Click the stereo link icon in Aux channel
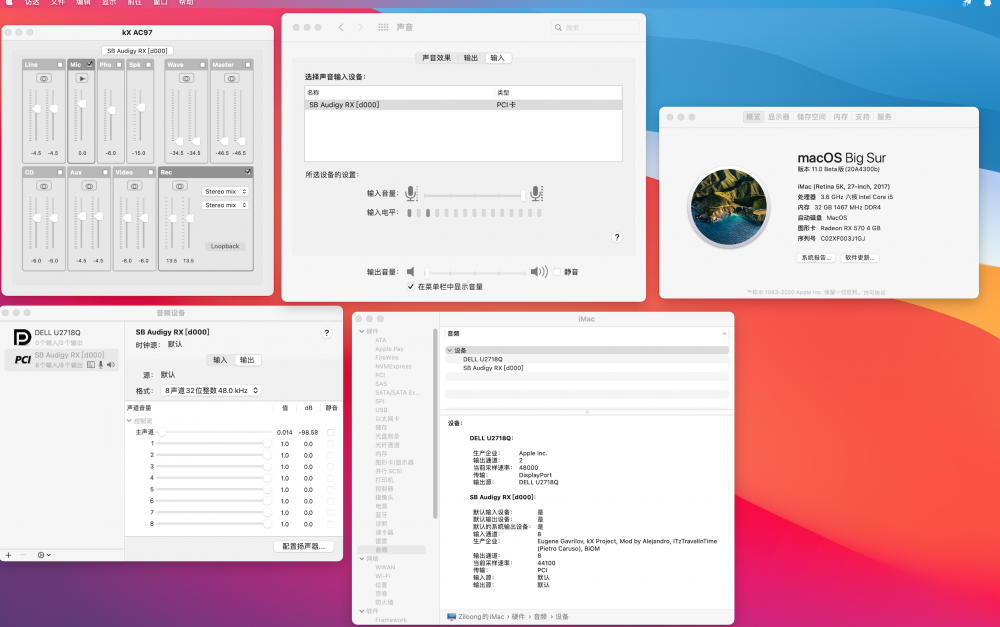The image size is (1000, 627). tap(89, 186)
